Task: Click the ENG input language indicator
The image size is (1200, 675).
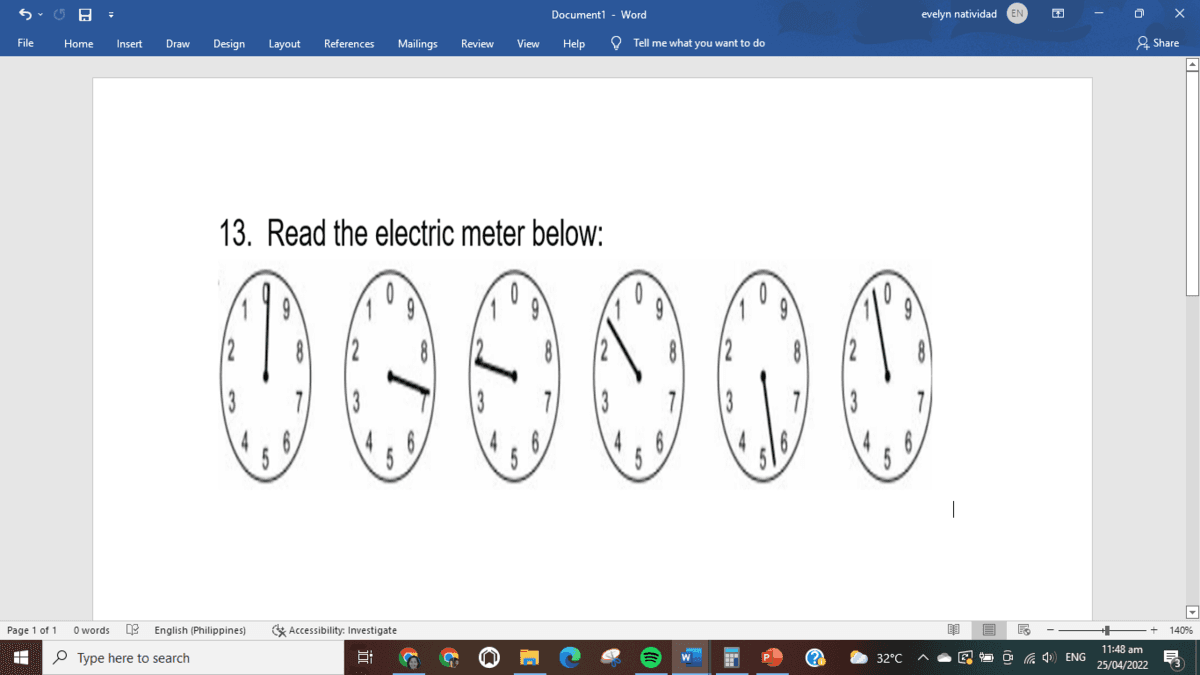Action: (1076, 657)
